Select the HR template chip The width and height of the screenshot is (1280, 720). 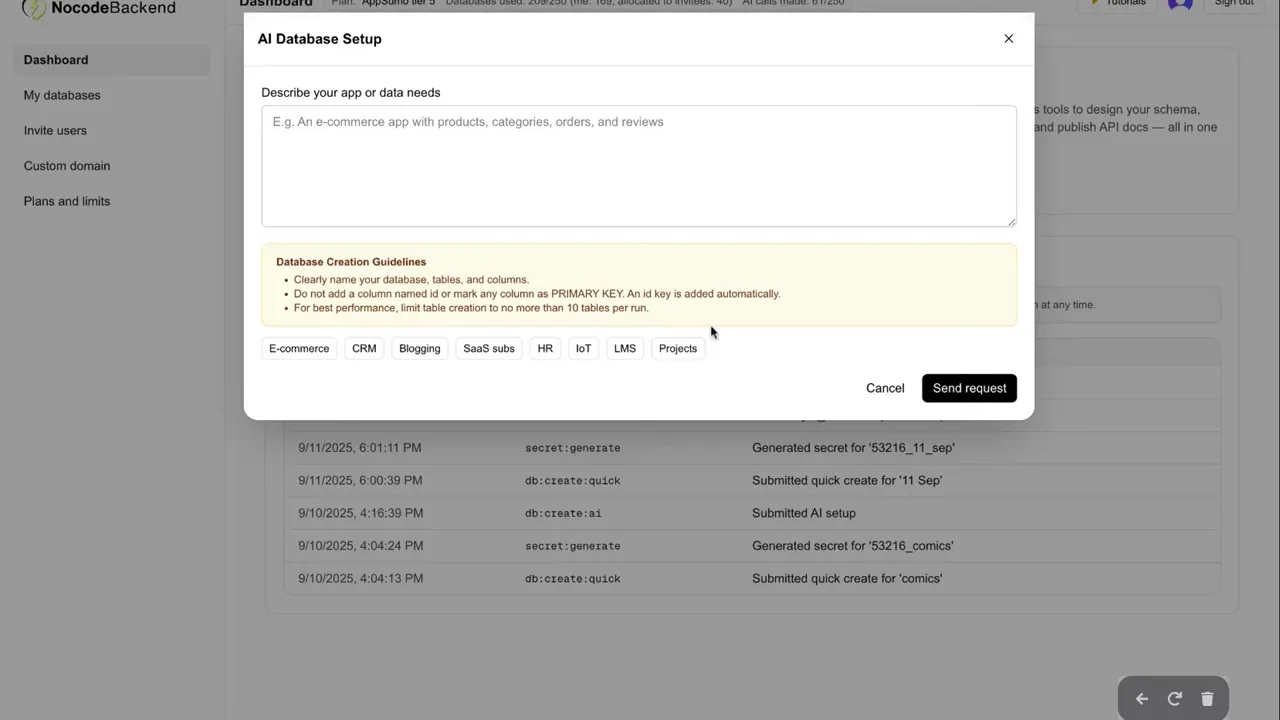coord(545,349)
